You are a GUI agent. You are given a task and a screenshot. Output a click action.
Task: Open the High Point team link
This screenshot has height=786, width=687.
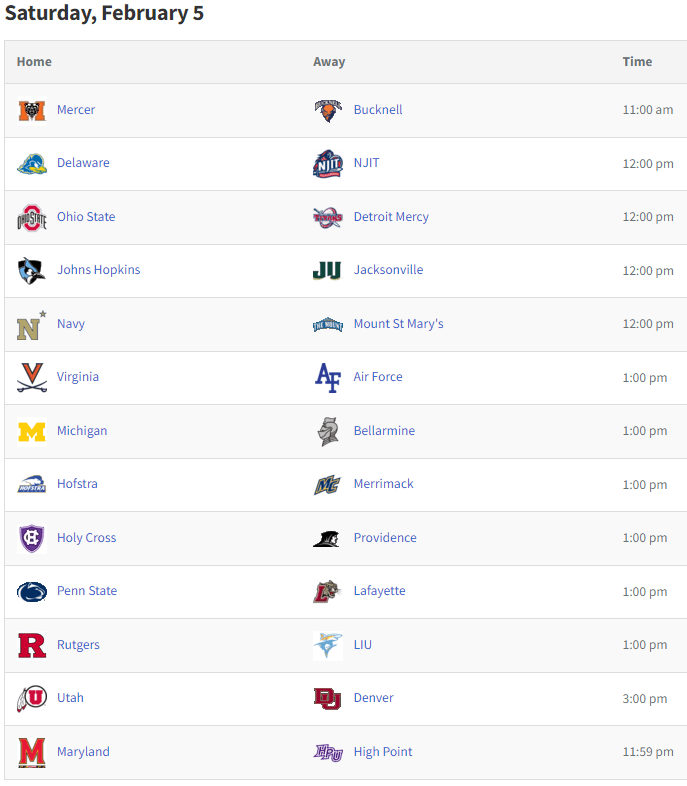(383, 752)
